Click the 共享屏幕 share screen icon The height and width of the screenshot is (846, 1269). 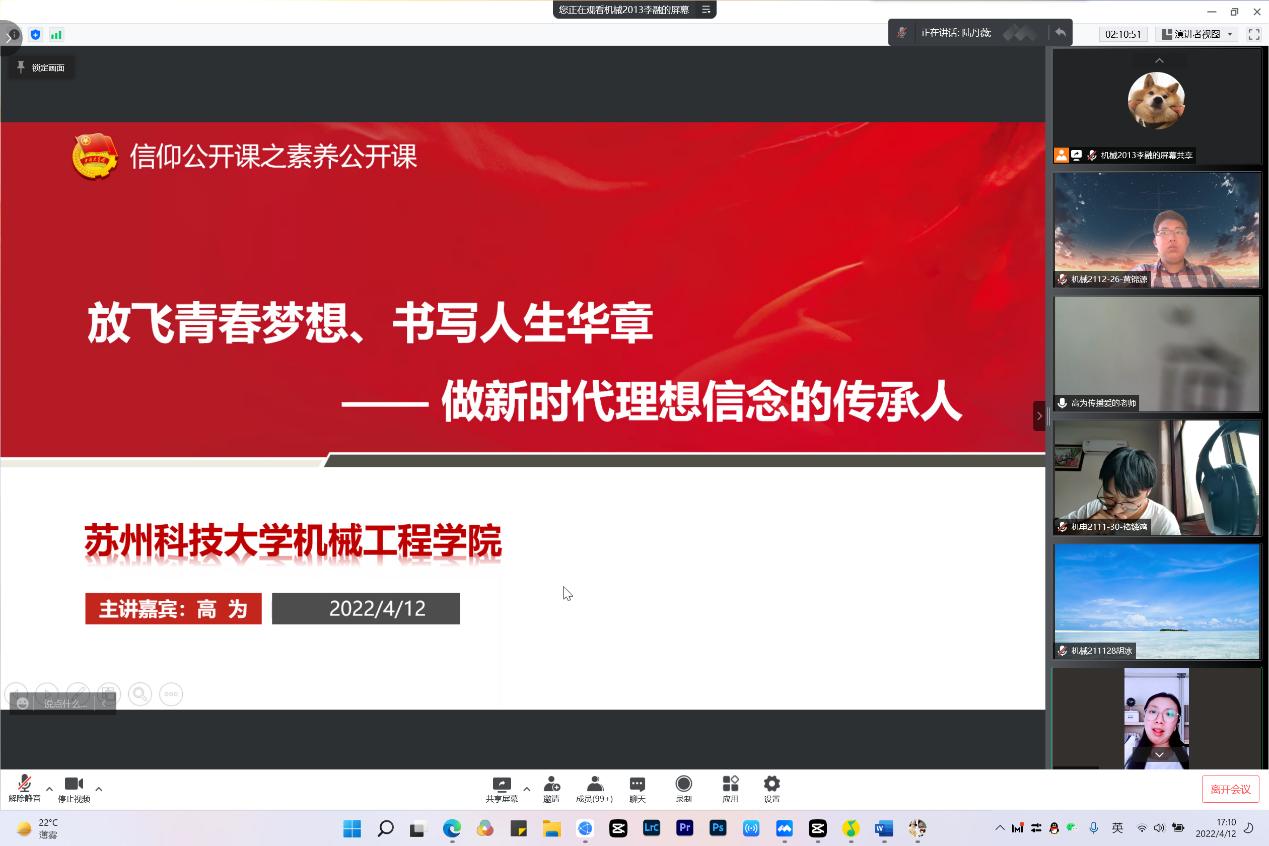point(501,788)
